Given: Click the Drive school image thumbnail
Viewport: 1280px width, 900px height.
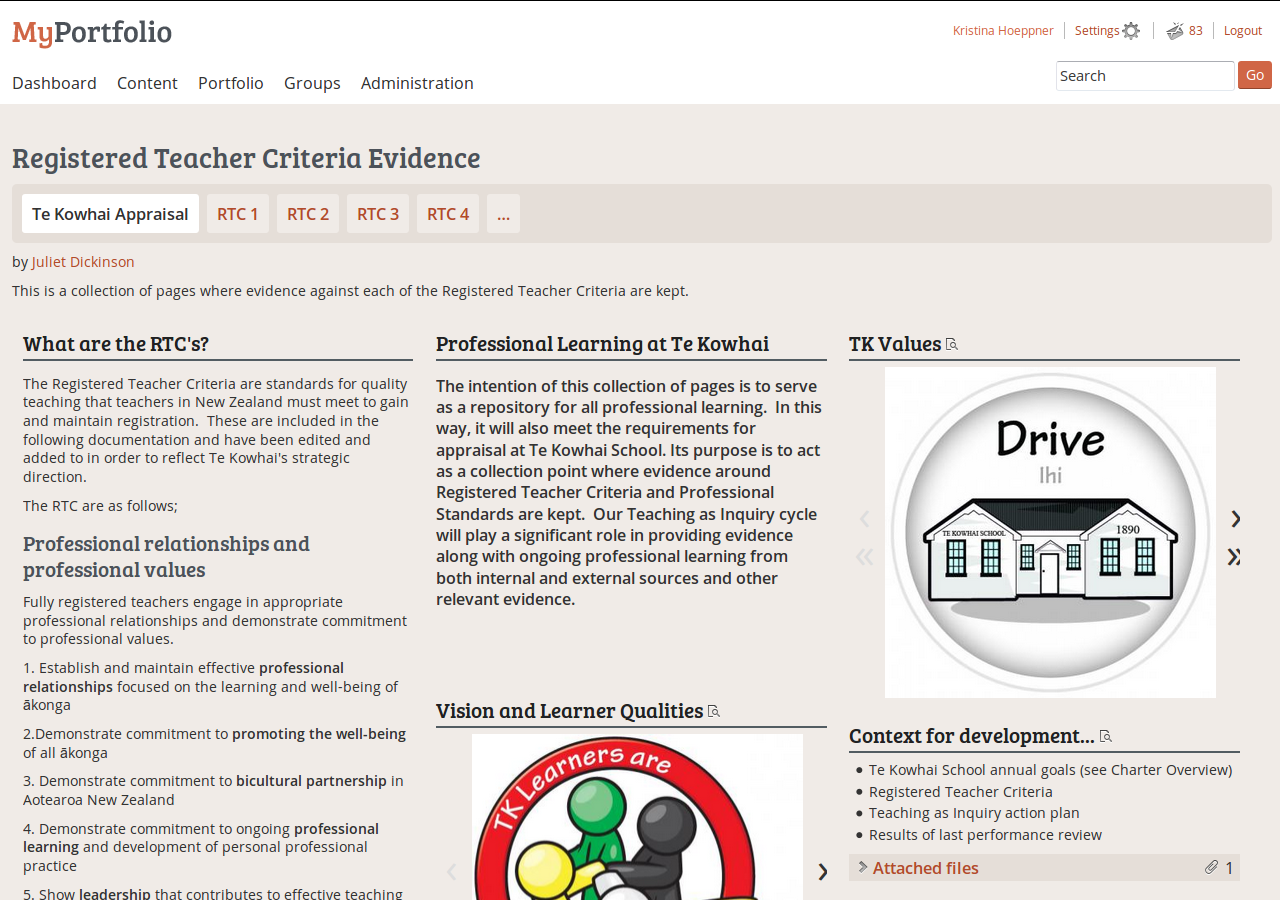Looking at the screenshot, I should [x=1050, y=532].
